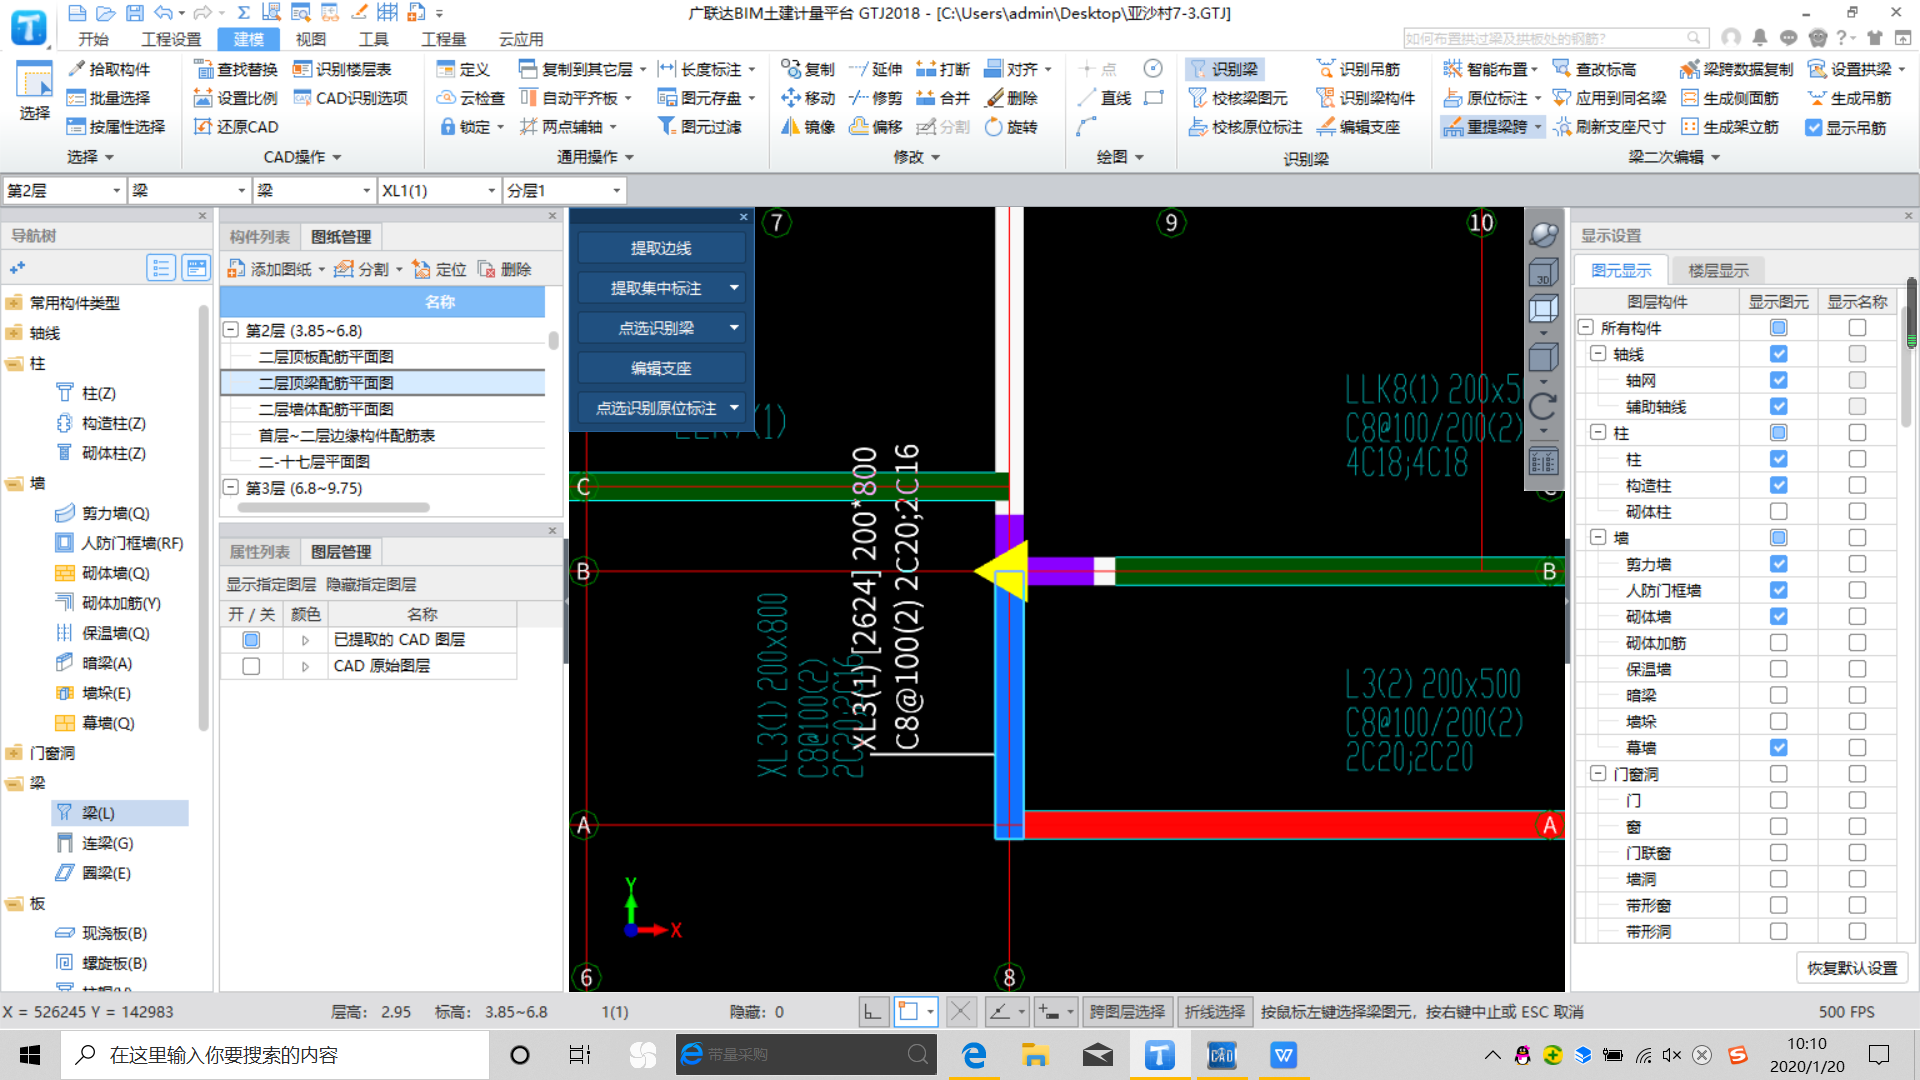The width and height of the screenshot is (1920, 1080).
Task: Switch to 楼层显示 tab
Action: pos(1718,271)
